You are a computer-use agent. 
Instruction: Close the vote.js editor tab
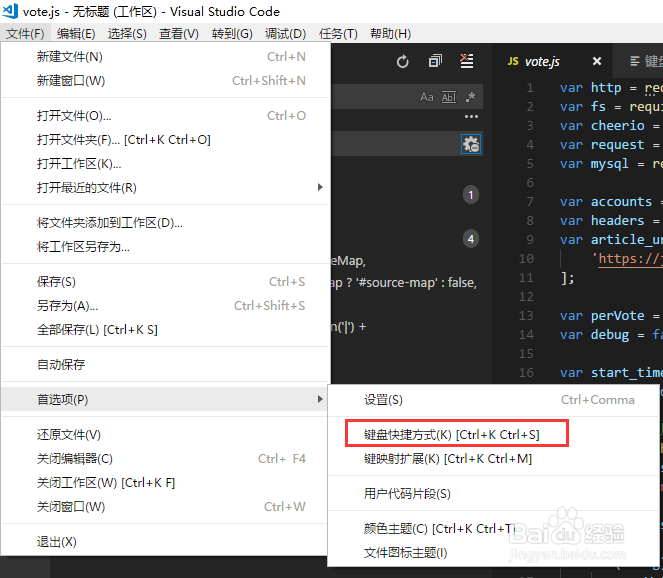click(x=597, y=62)
